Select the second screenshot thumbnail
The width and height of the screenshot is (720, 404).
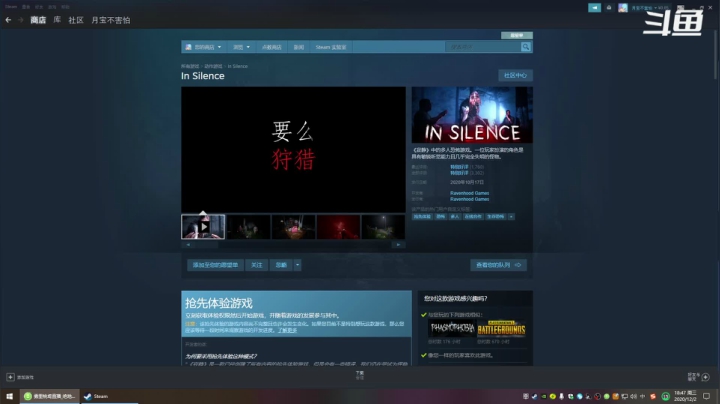[248, 227]
